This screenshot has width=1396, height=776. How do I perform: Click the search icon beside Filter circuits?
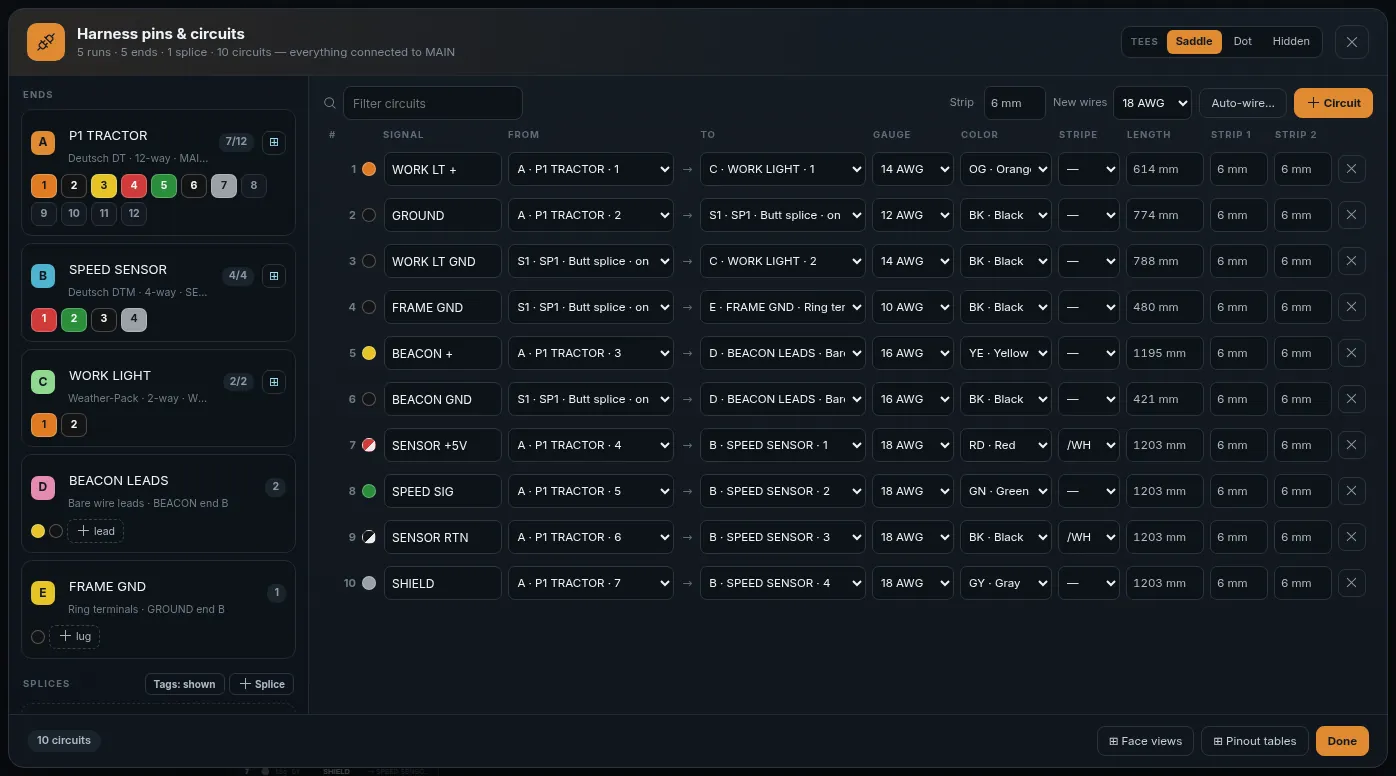point(330,103)
